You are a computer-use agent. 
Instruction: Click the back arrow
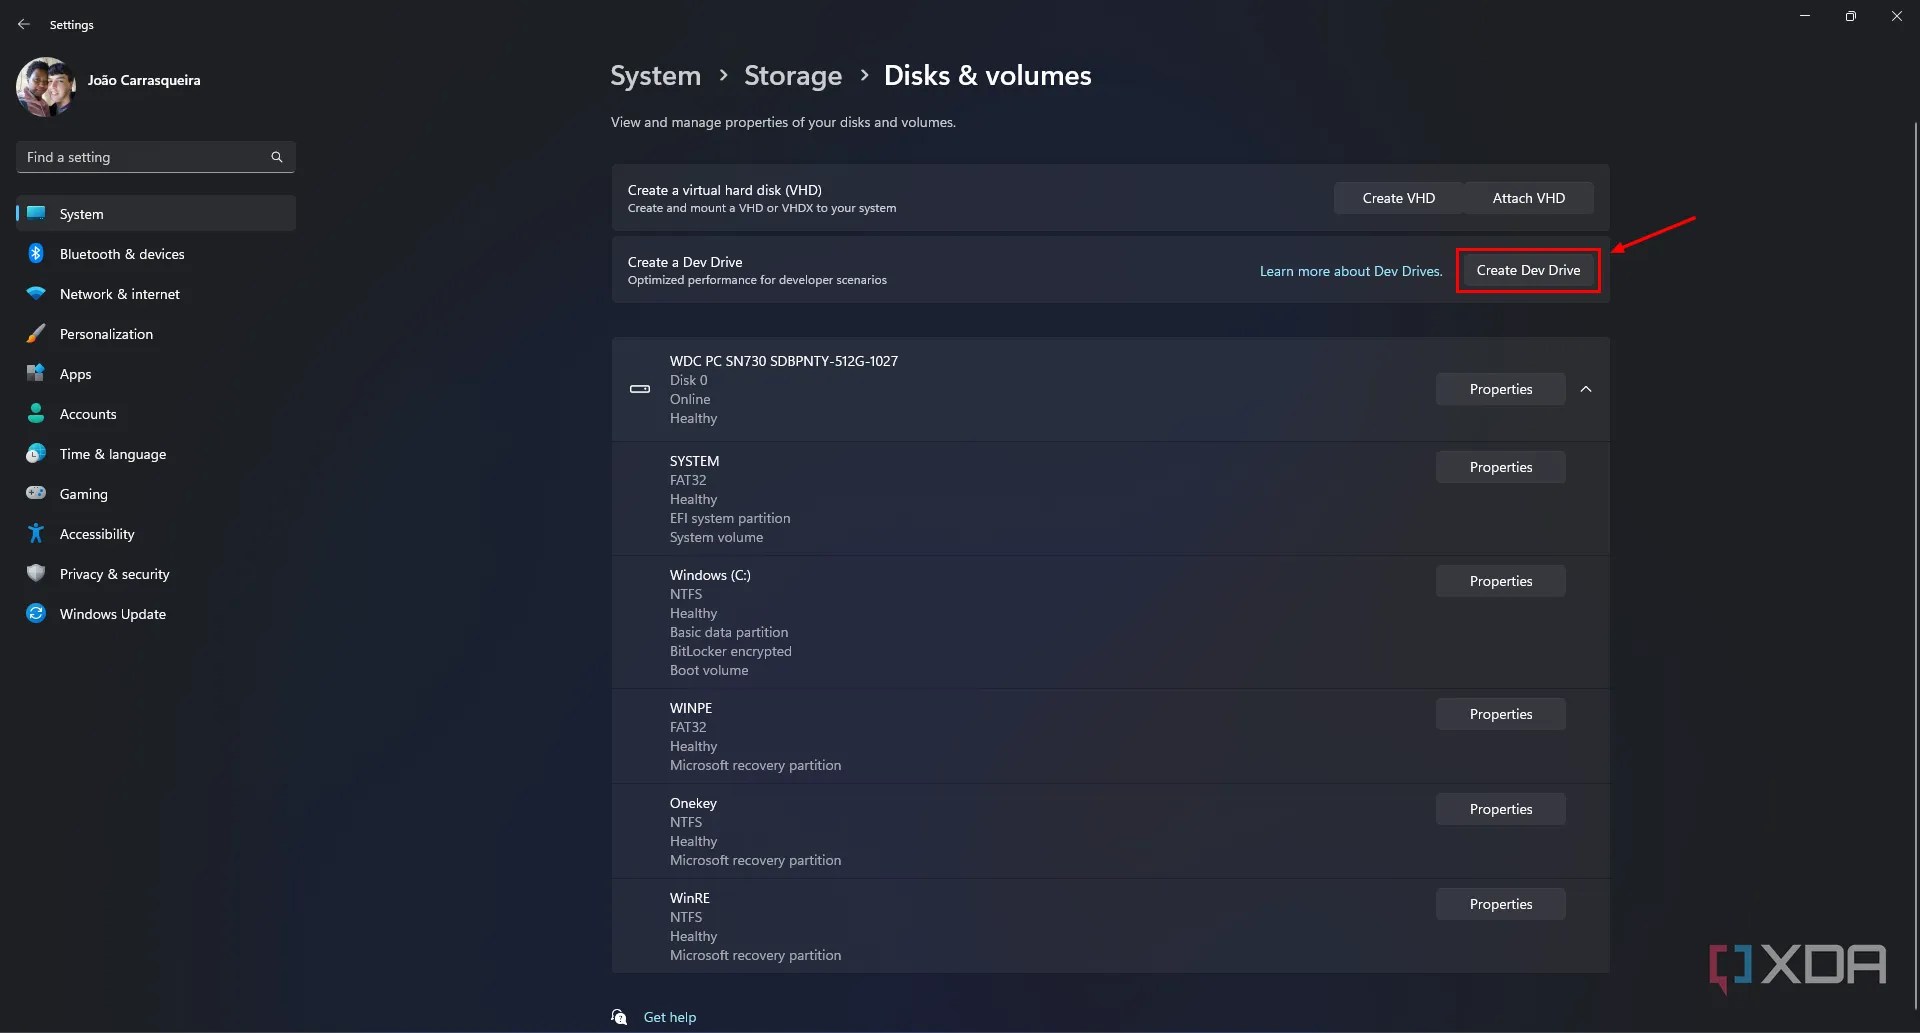24,24
